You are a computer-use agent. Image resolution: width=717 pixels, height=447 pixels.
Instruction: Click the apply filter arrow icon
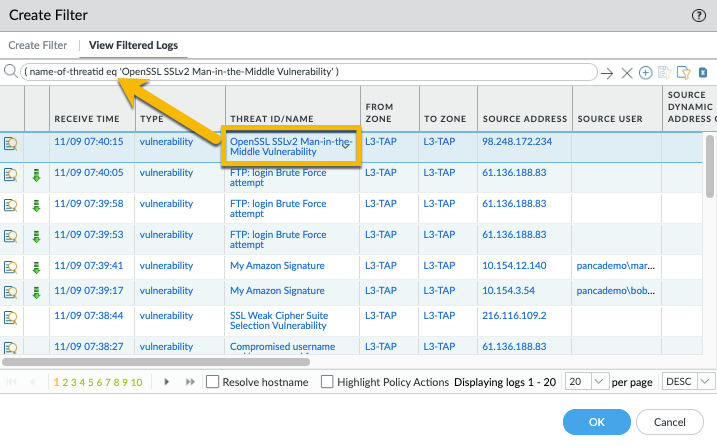pos(607,73)
